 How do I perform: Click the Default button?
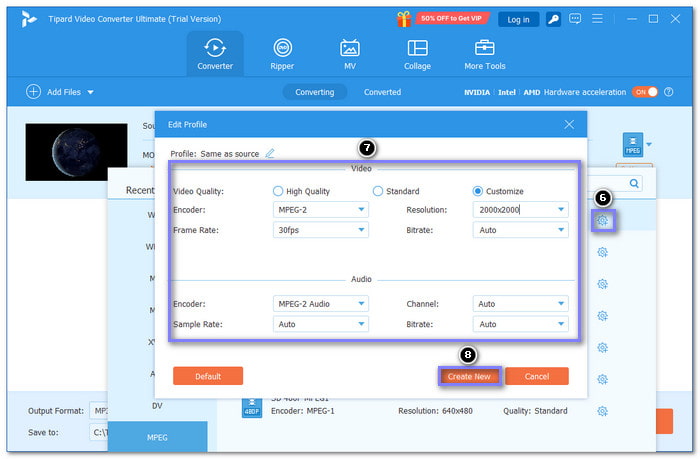[208, 376]
